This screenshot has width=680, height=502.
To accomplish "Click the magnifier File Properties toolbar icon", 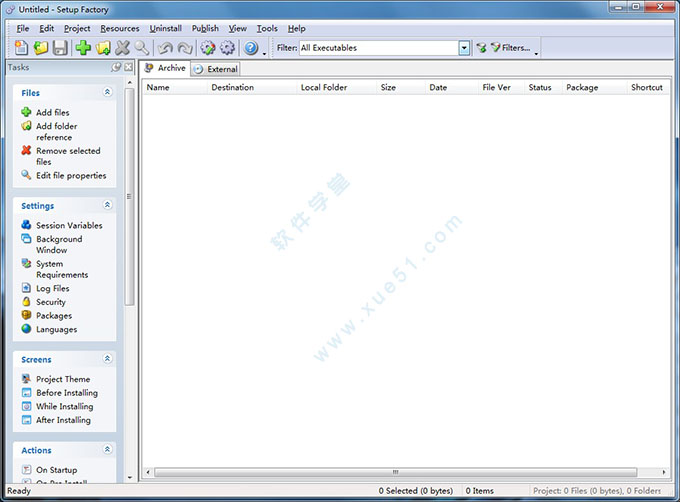I will [142, 48].
